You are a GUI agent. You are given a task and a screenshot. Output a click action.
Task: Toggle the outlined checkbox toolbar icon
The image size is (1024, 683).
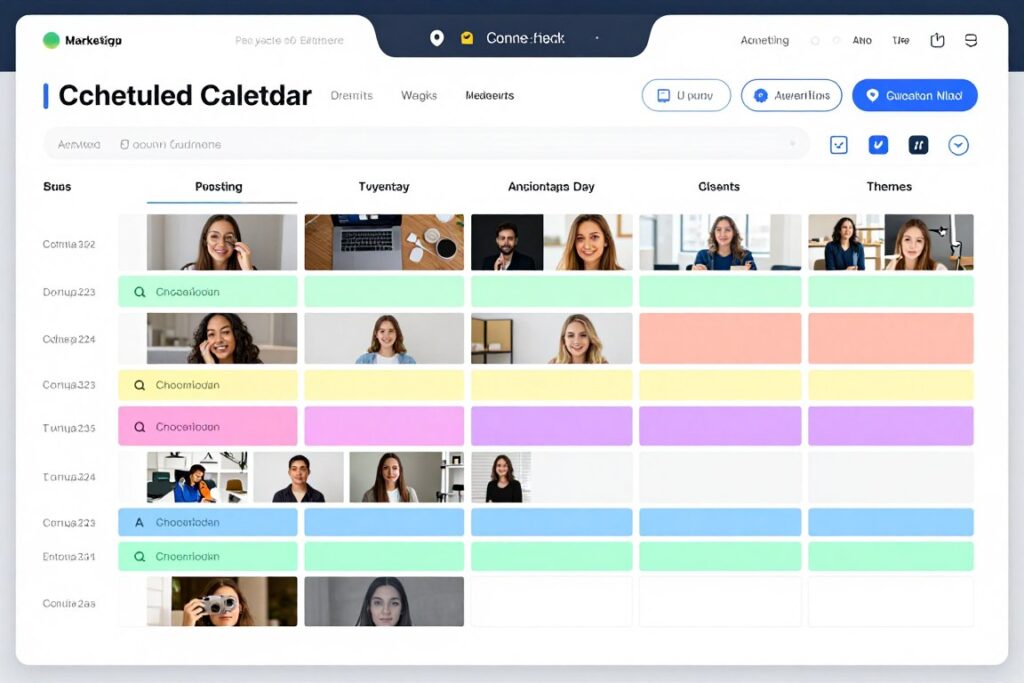pos(839,145)
